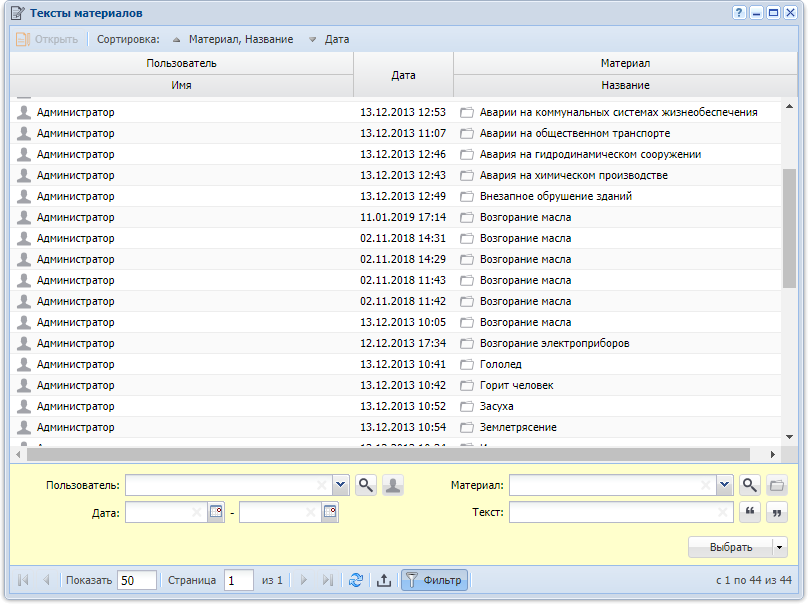The width and height of the screenshot is (808, 604).
Task: Select row Авария на химическом производстве
Action: click(396, 175)
